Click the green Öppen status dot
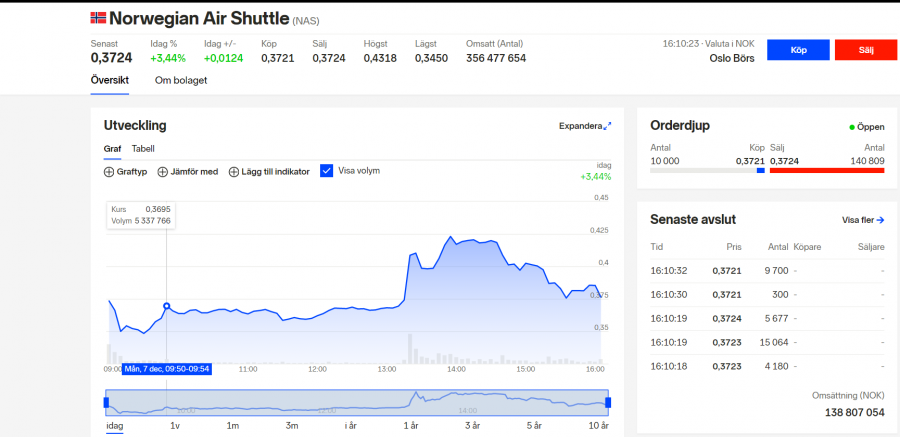Screen dimensions: 900x437 pyautogui.click(x=852, y=128)
